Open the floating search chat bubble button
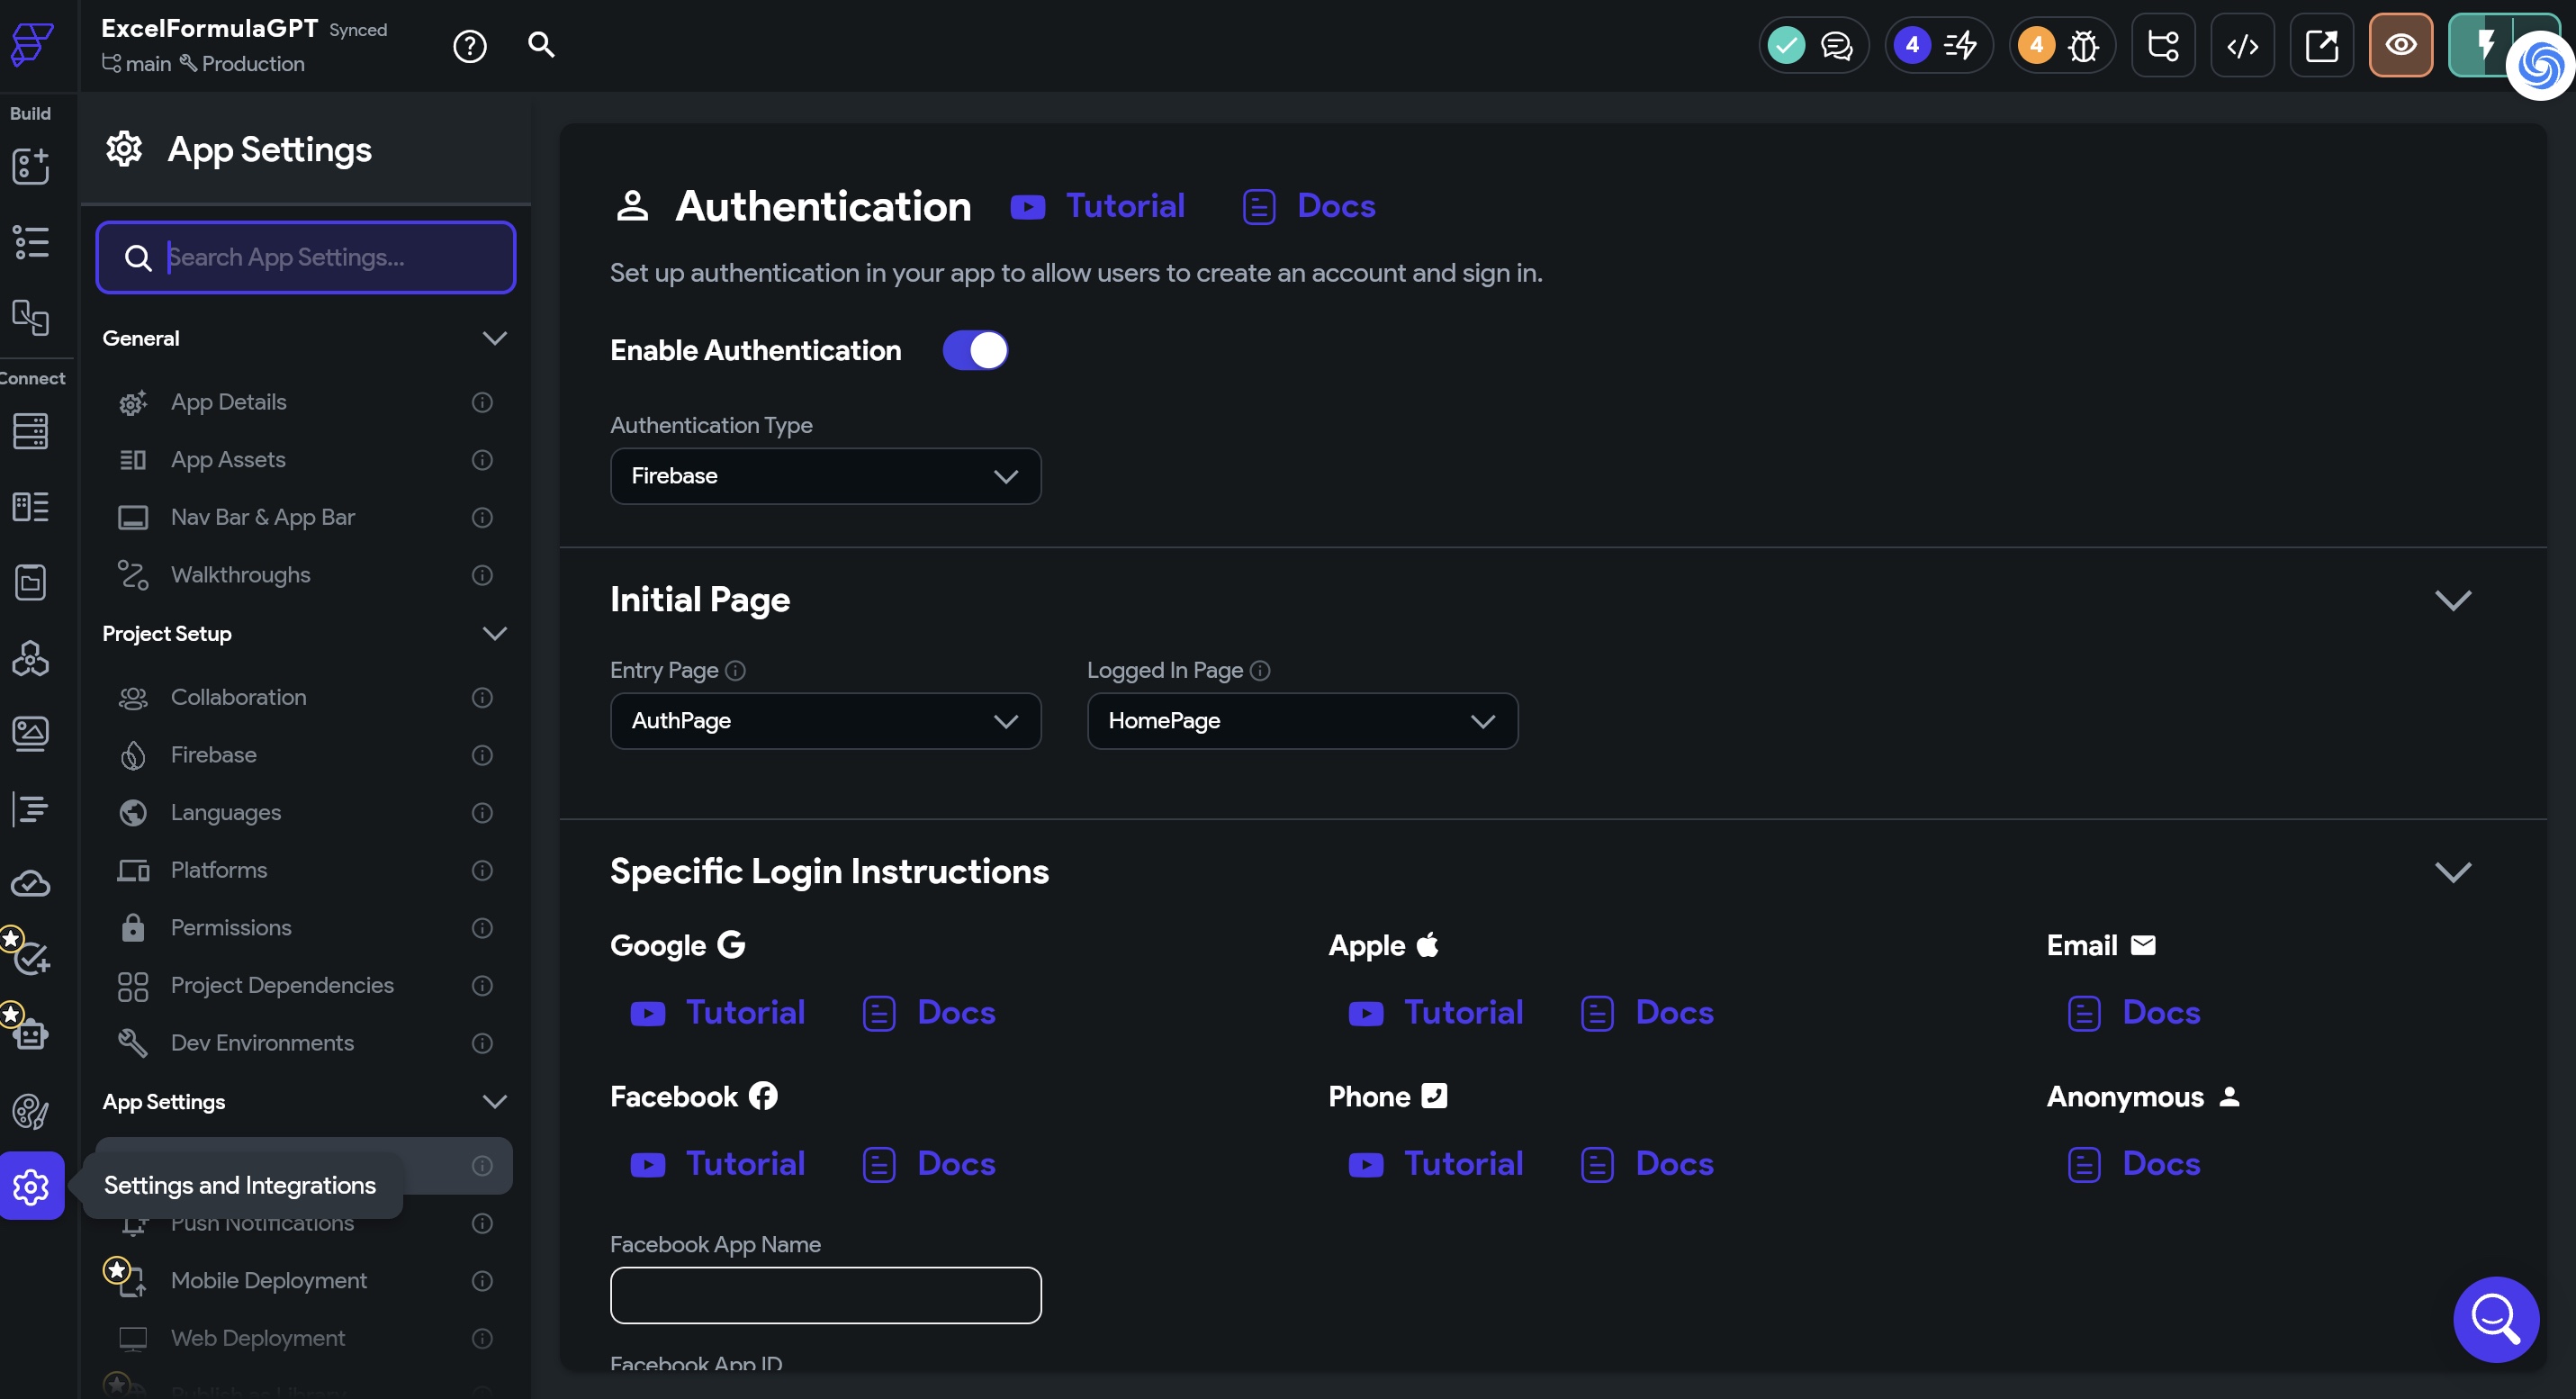 tap(2495, 1319)
